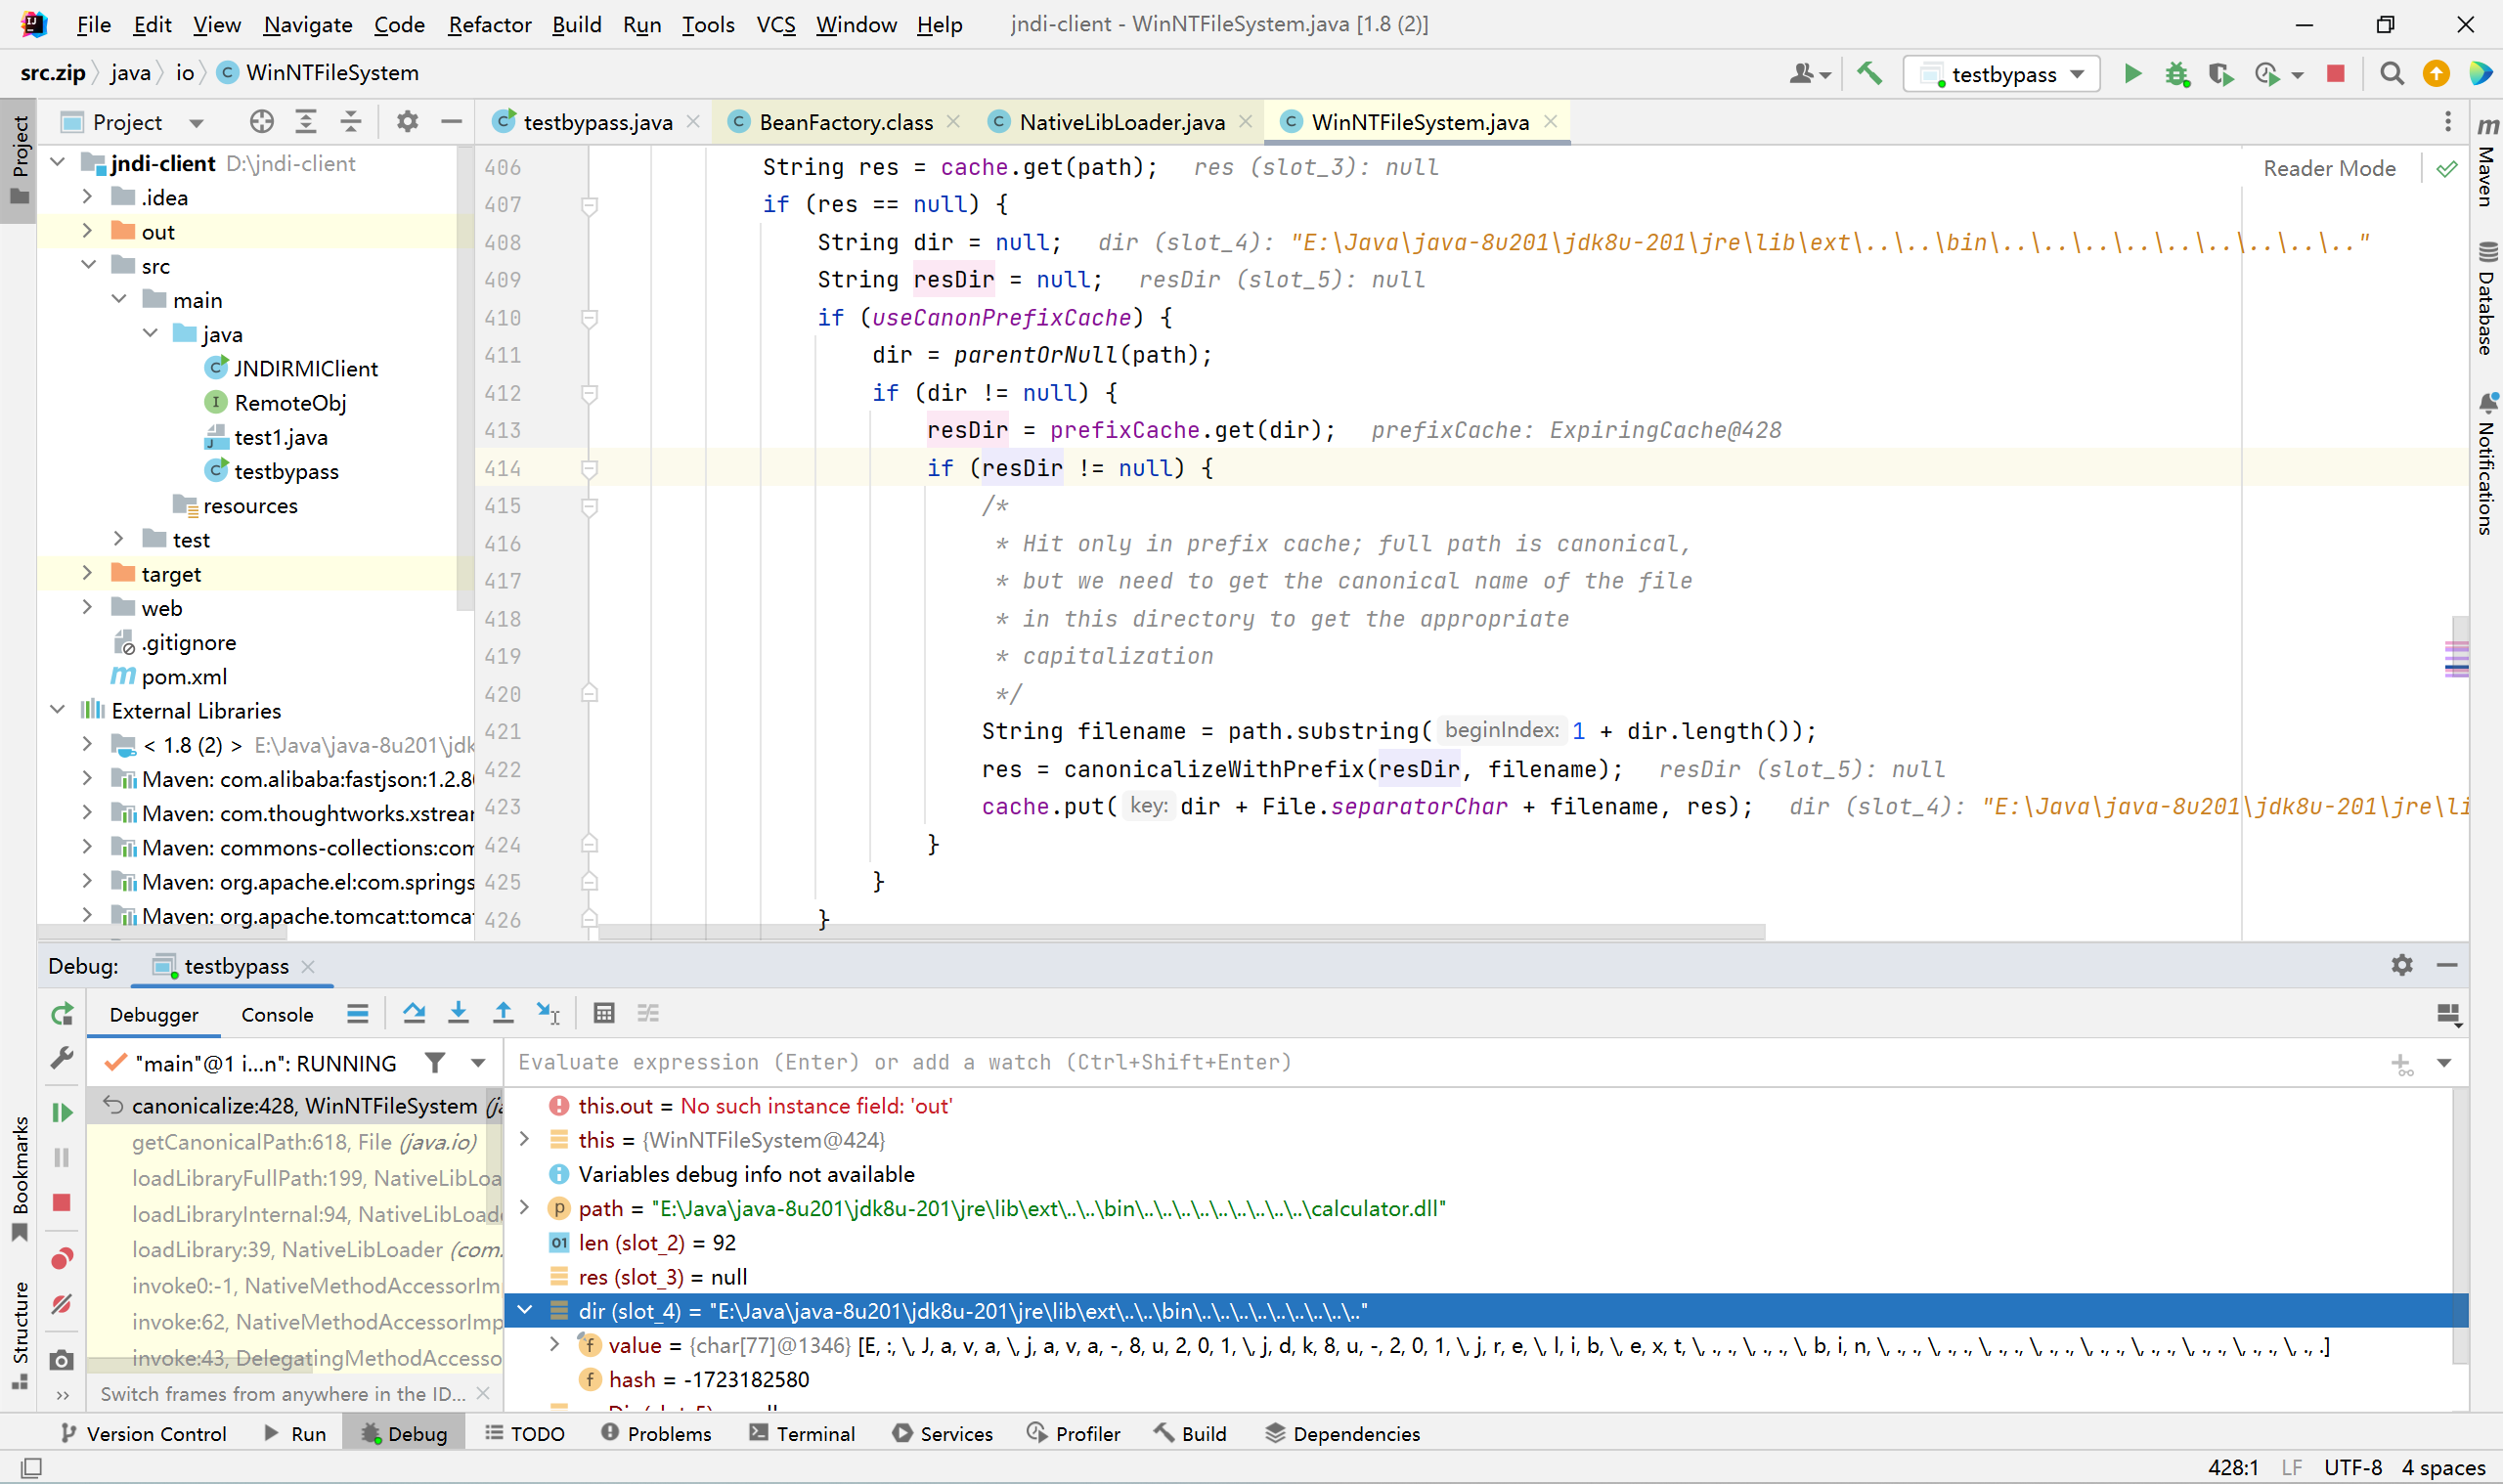Click the thread dump camera icon

[x=62, y=1360]
